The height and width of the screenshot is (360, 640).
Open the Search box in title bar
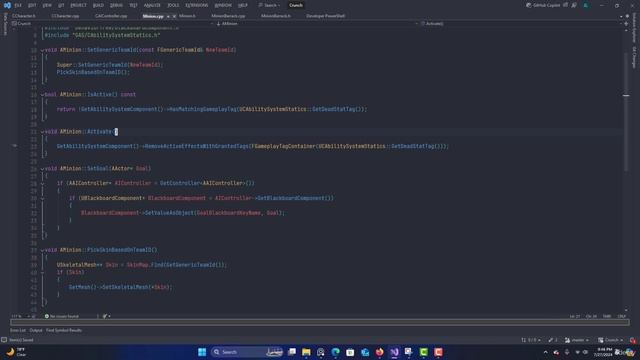point(269,5)
